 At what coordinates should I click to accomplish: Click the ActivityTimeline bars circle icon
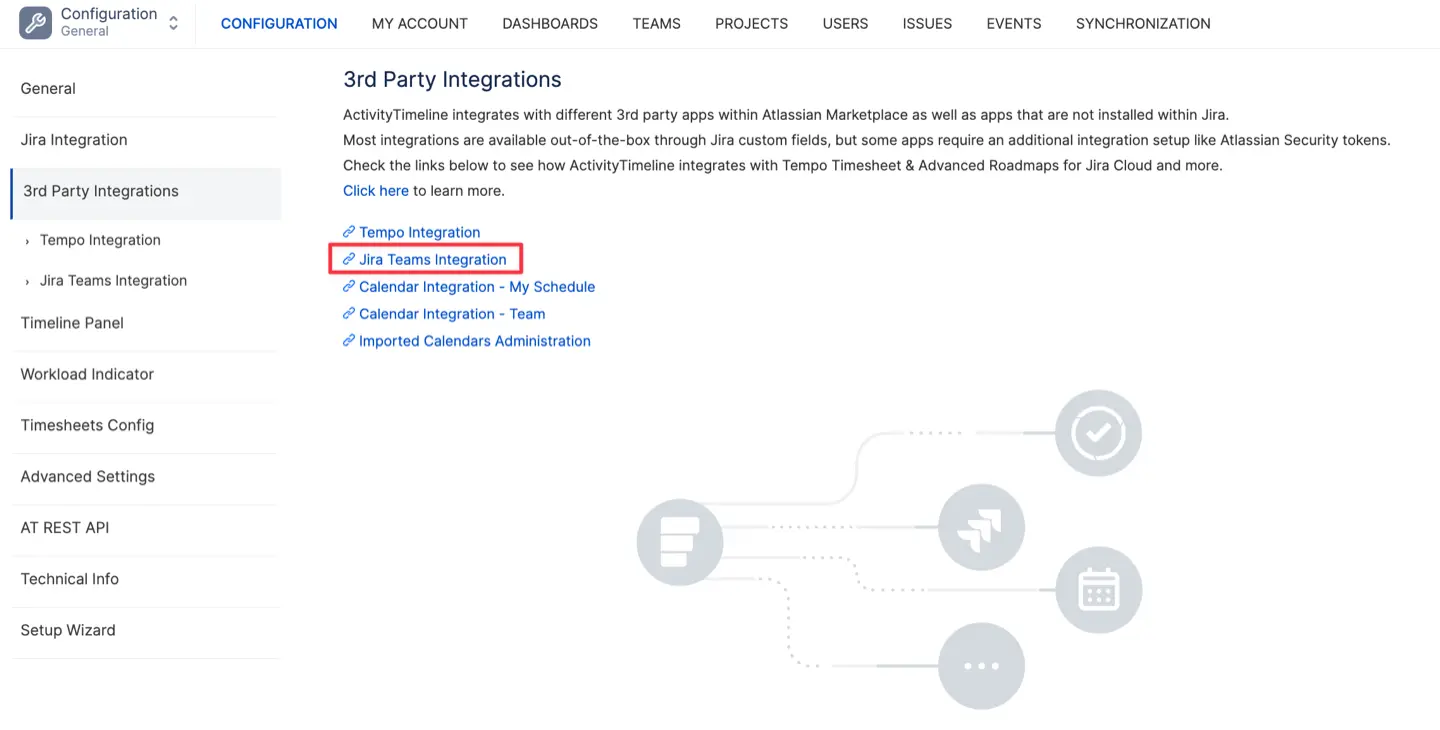click(679, 542)
